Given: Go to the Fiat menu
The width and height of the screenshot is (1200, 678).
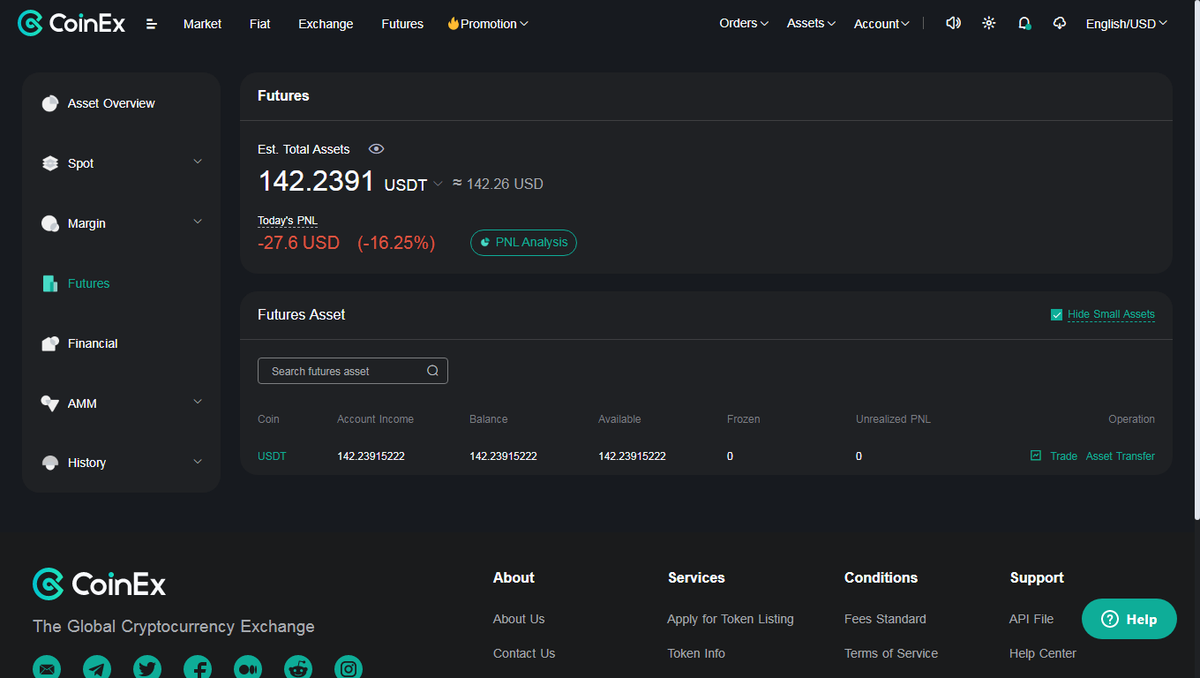Looking at the screenshot, I should click(260, 23).
